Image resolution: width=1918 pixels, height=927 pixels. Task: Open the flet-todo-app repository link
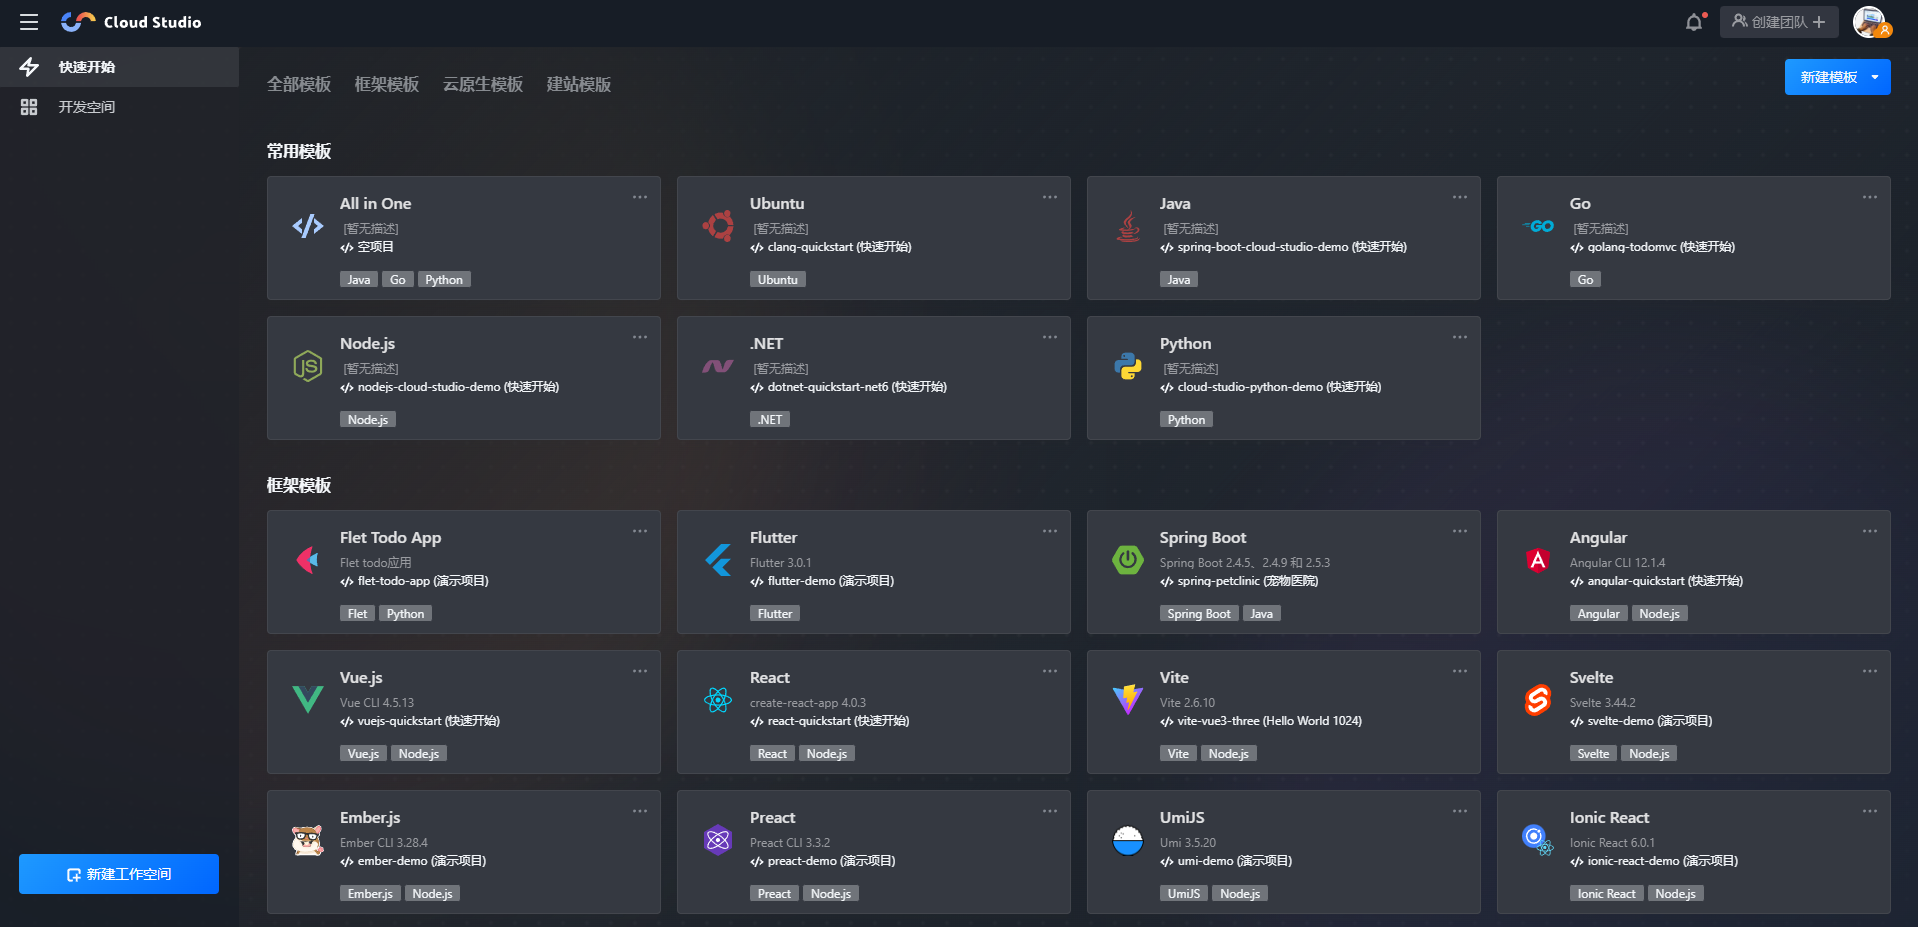tap(414, 581)
